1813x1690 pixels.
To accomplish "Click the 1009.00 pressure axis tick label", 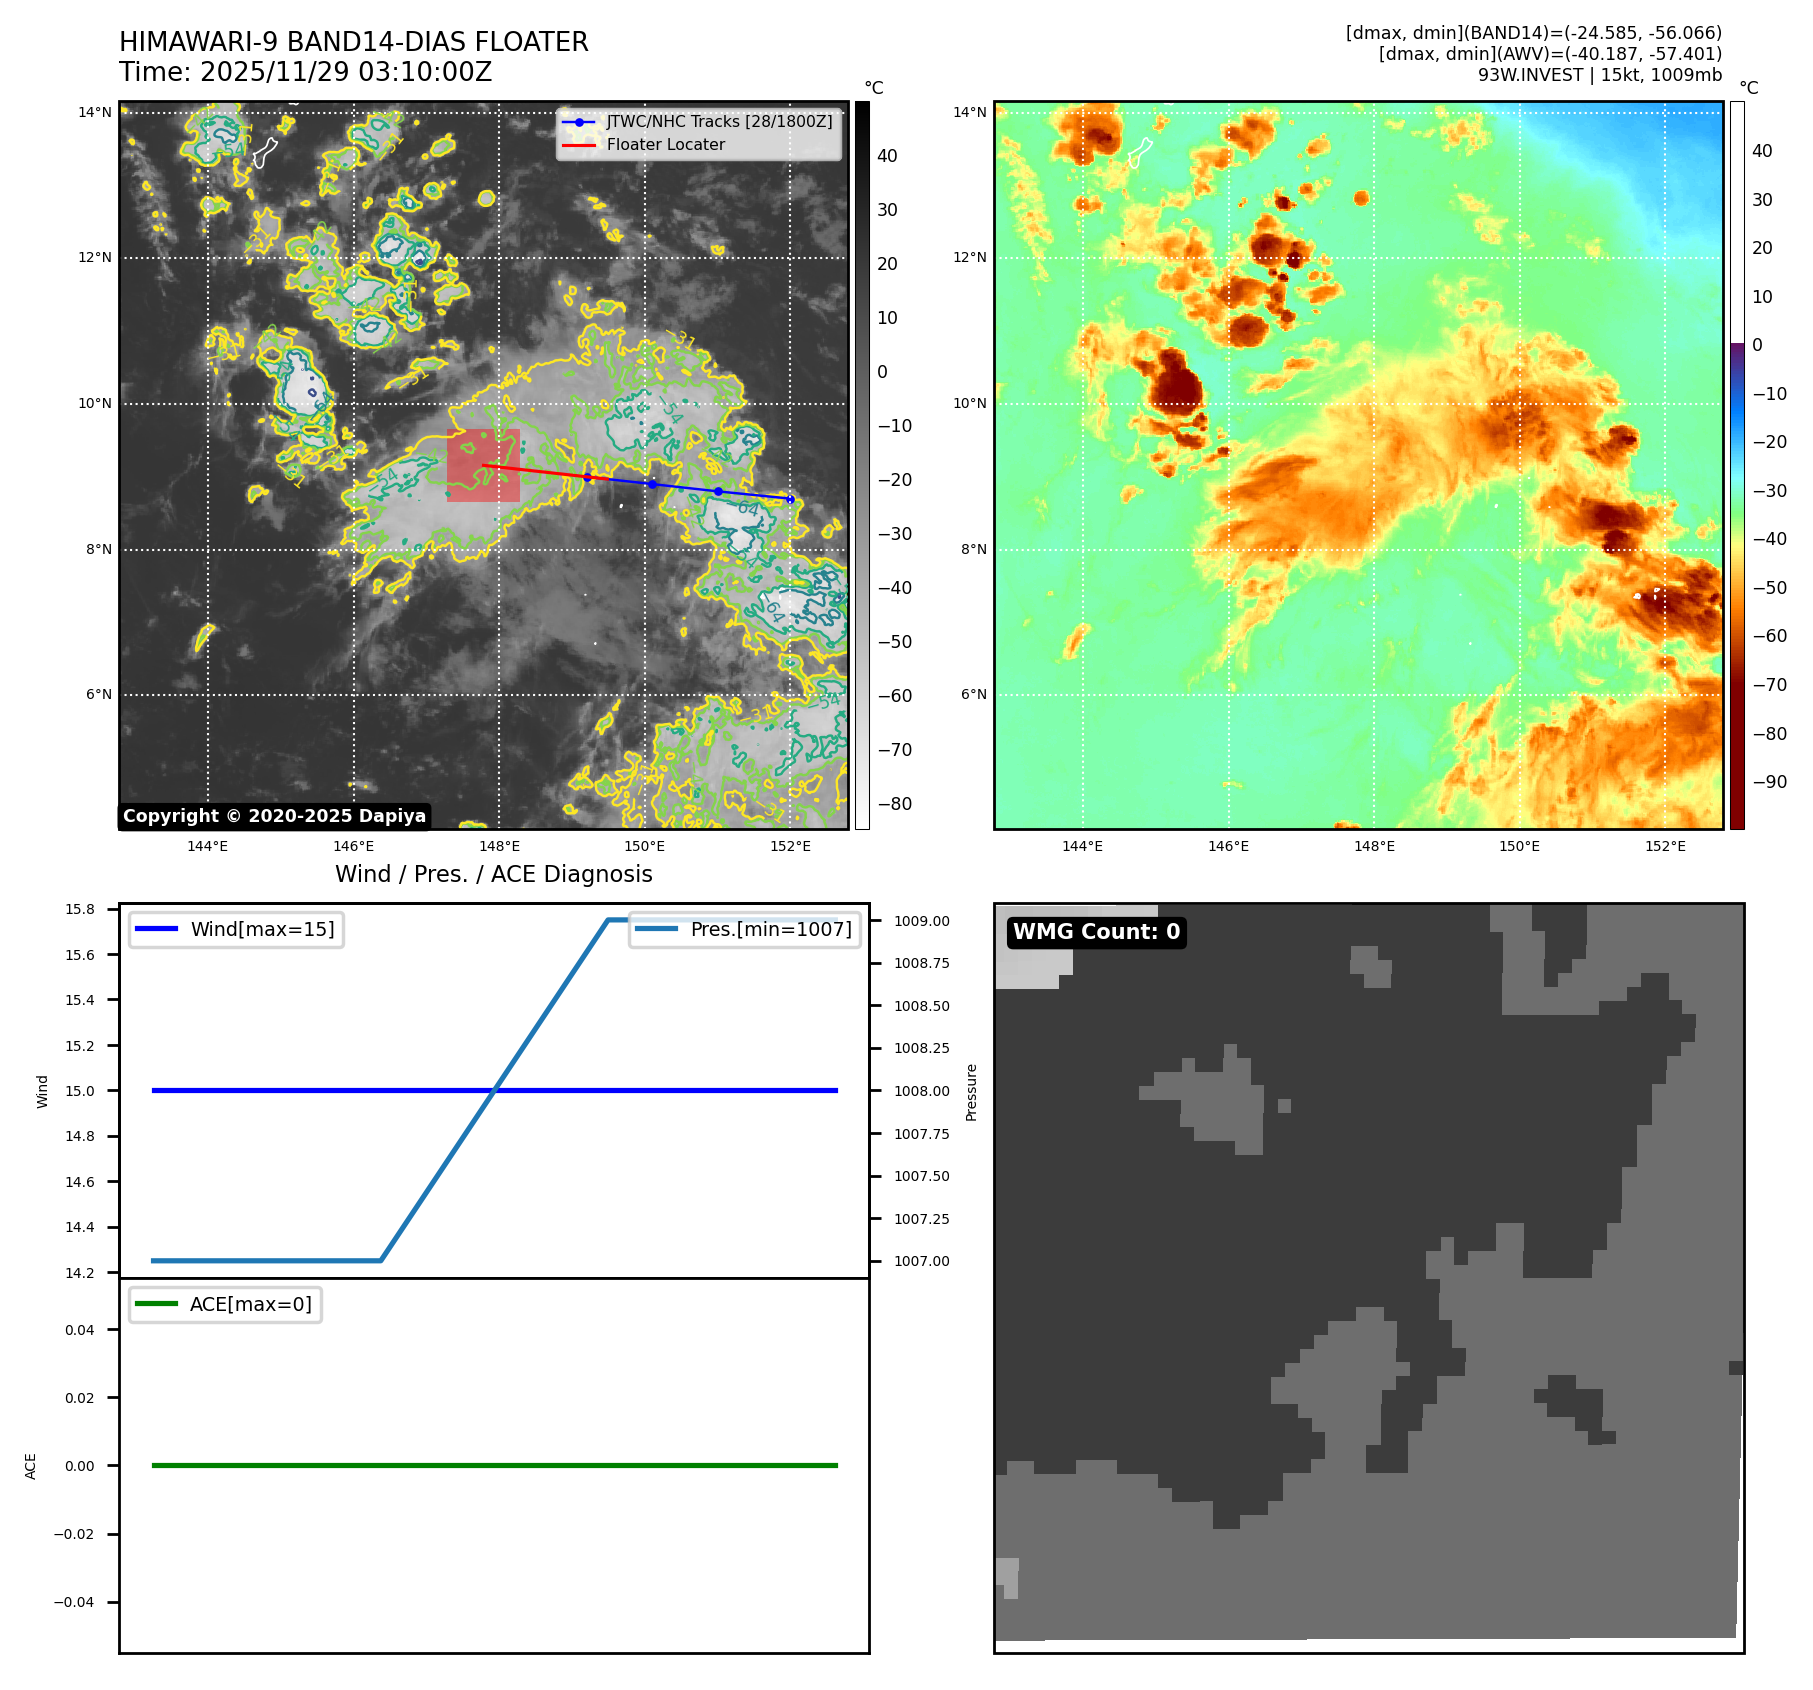I will click(921, 921).
